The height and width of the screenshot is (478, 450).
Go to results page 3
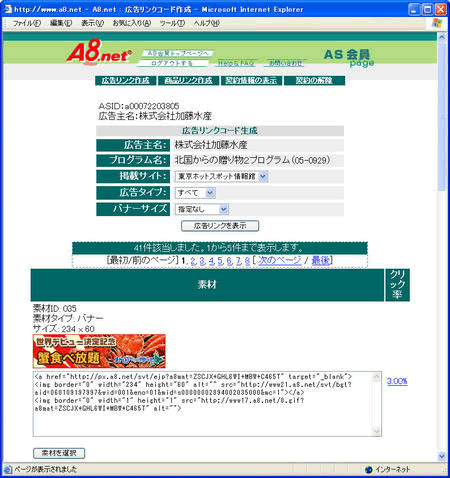(x=202, y=261)
